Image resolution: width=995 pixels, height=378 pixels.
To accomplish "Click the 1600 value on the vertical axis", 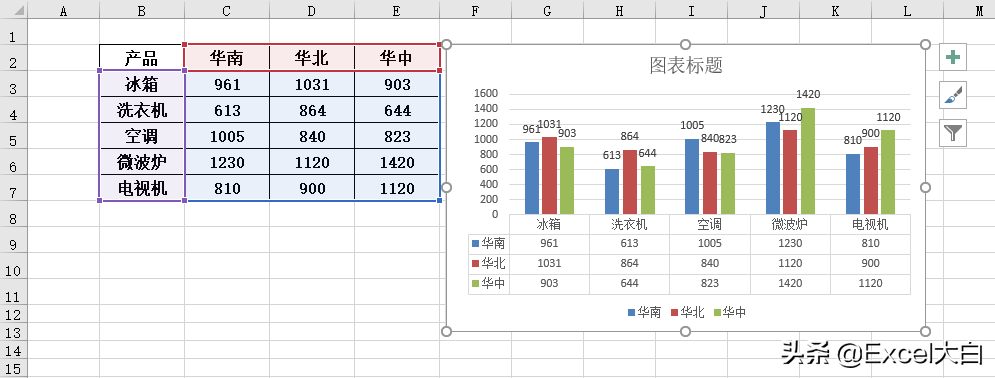I will (x=486, y=93).
